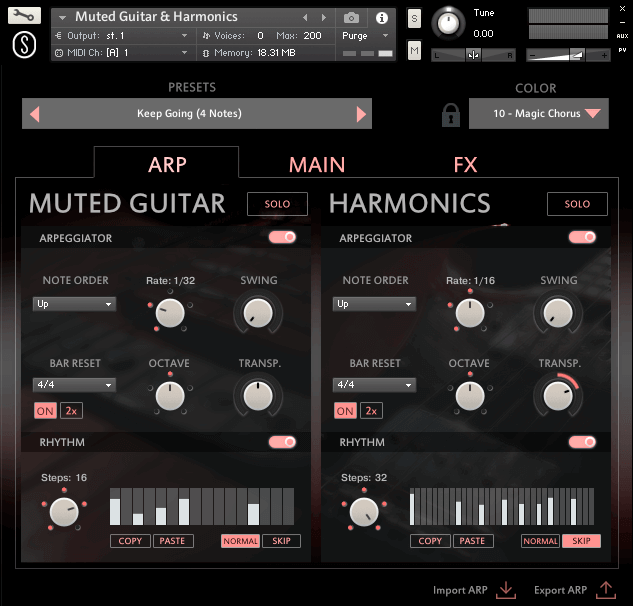Viewport: 633px width, 606px height.
Task: Select next preset with right arrow
Action: click(x=361, y=114)
